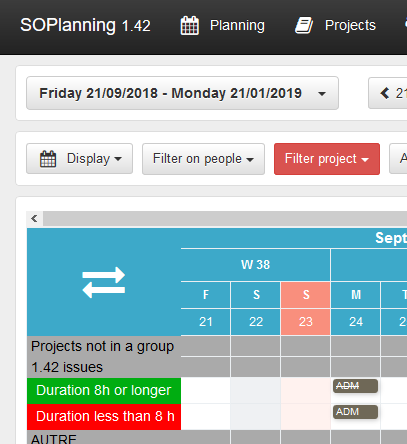Click the book icon beside Projects
Screen dimensions: 407x444
pyautogui.click(x=304, y=26)
